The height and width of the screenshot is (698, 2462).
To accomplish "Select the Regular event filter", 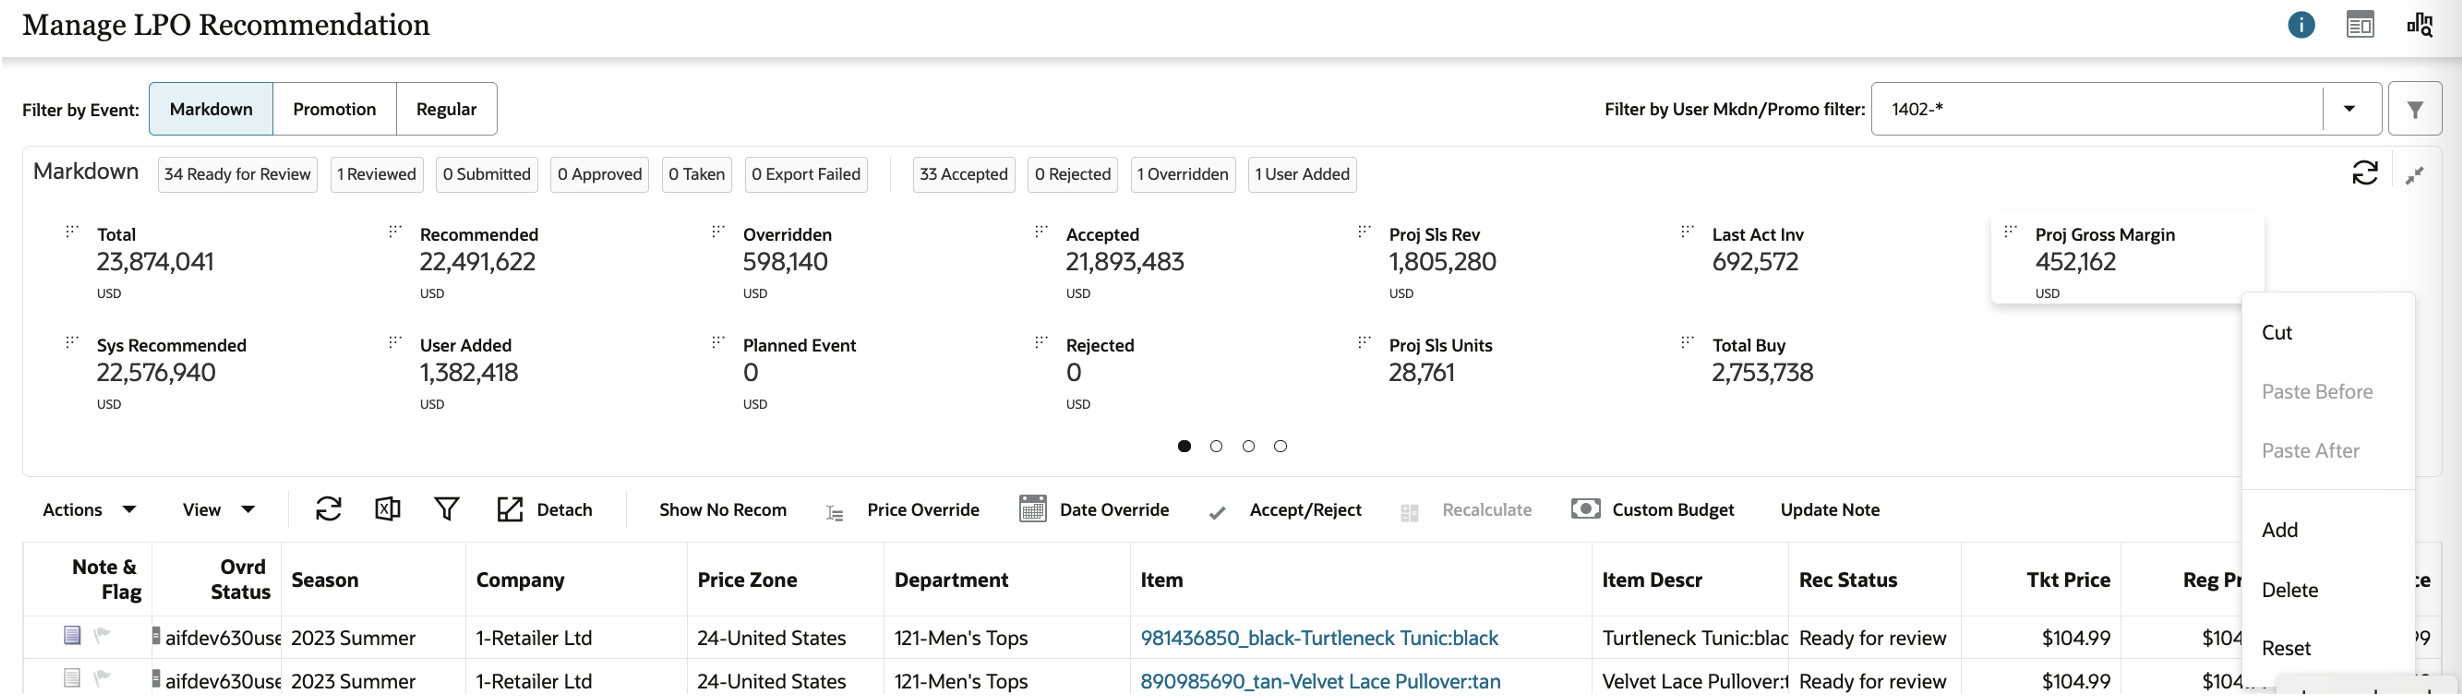I will click(x=446, y=109).
